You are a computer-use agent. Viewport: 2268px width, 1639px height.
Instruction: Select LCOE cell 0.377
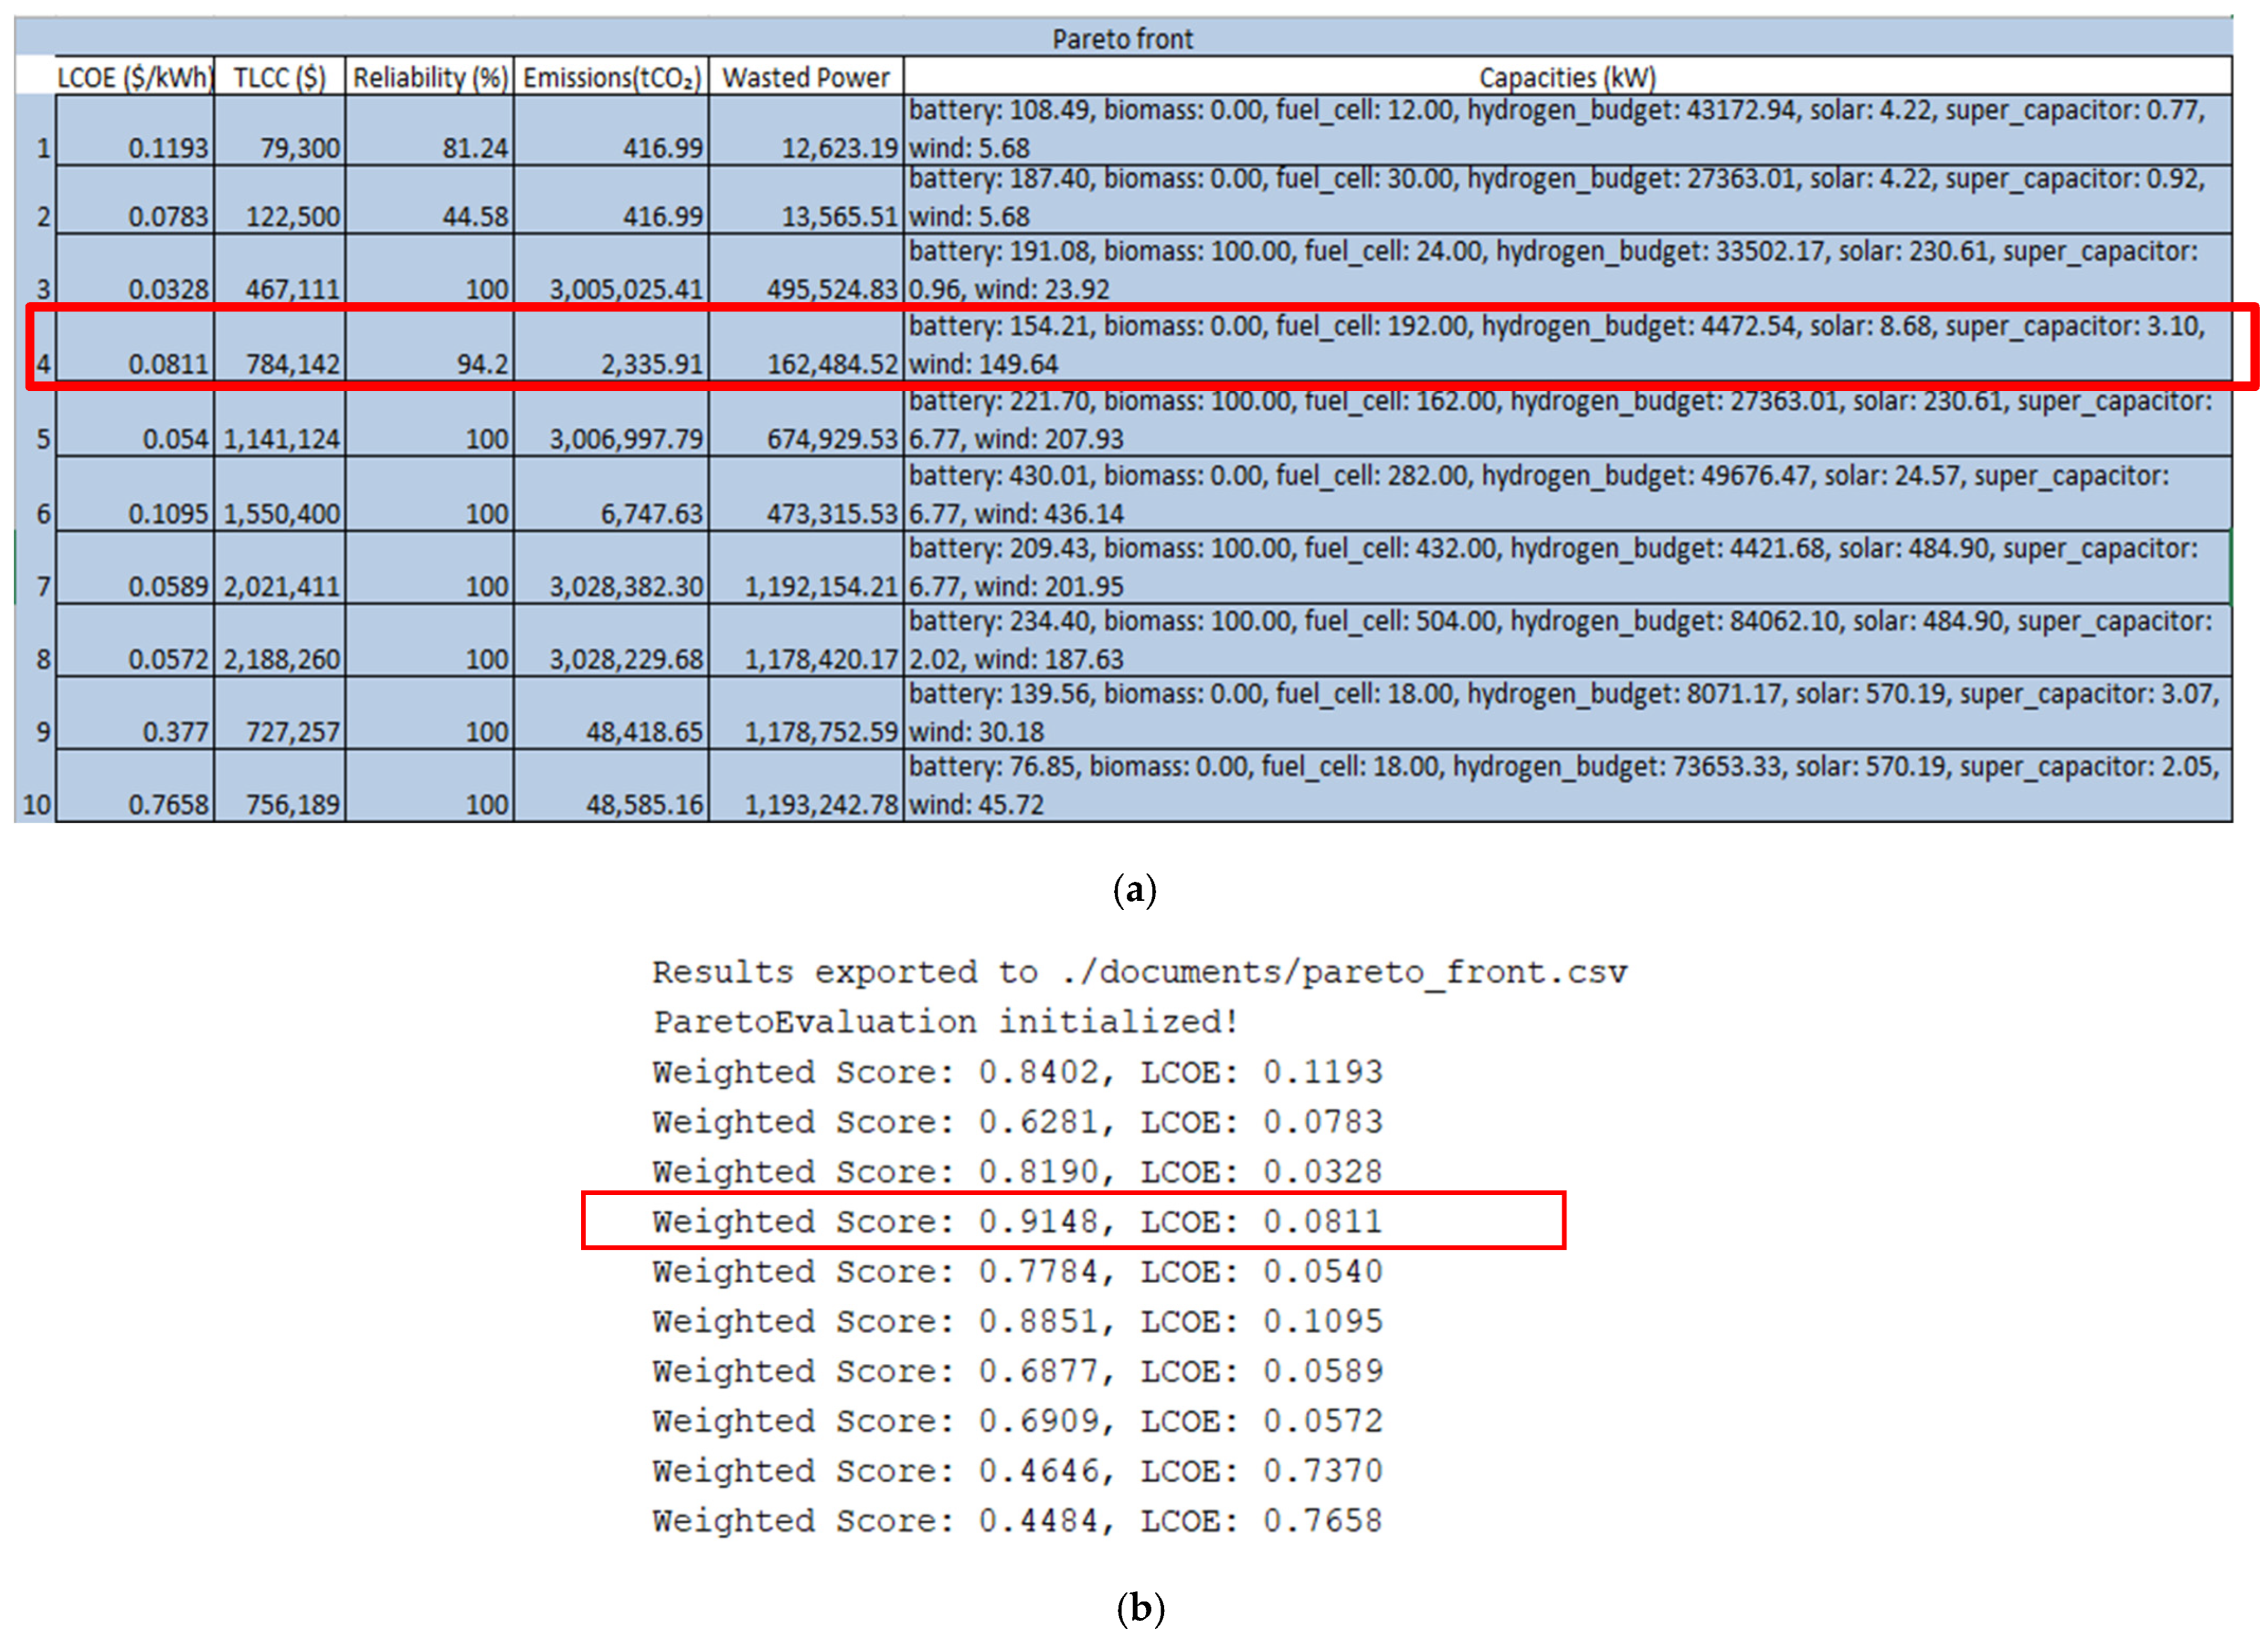(134, 713)
